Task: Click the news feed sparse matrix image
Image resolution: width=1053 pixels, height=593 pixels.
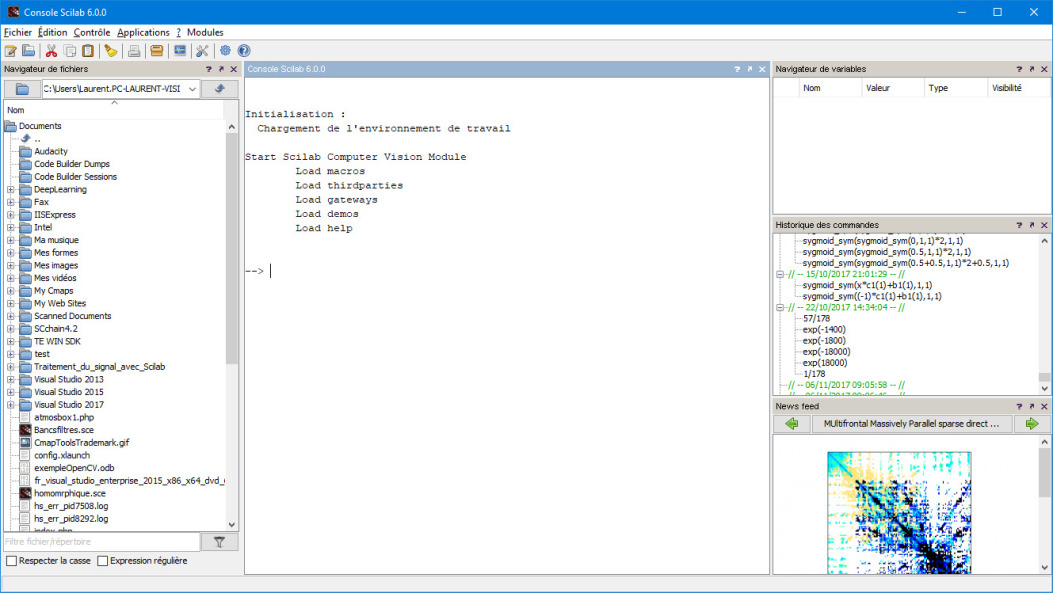Action: point(899,512)
